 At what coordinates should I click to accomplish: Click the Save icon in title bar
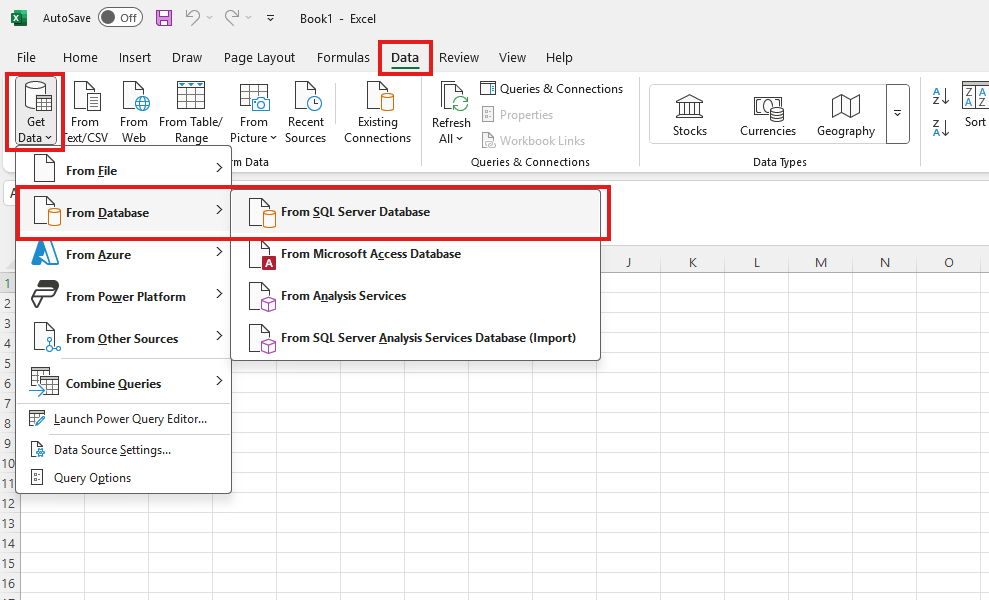[164, 18]
